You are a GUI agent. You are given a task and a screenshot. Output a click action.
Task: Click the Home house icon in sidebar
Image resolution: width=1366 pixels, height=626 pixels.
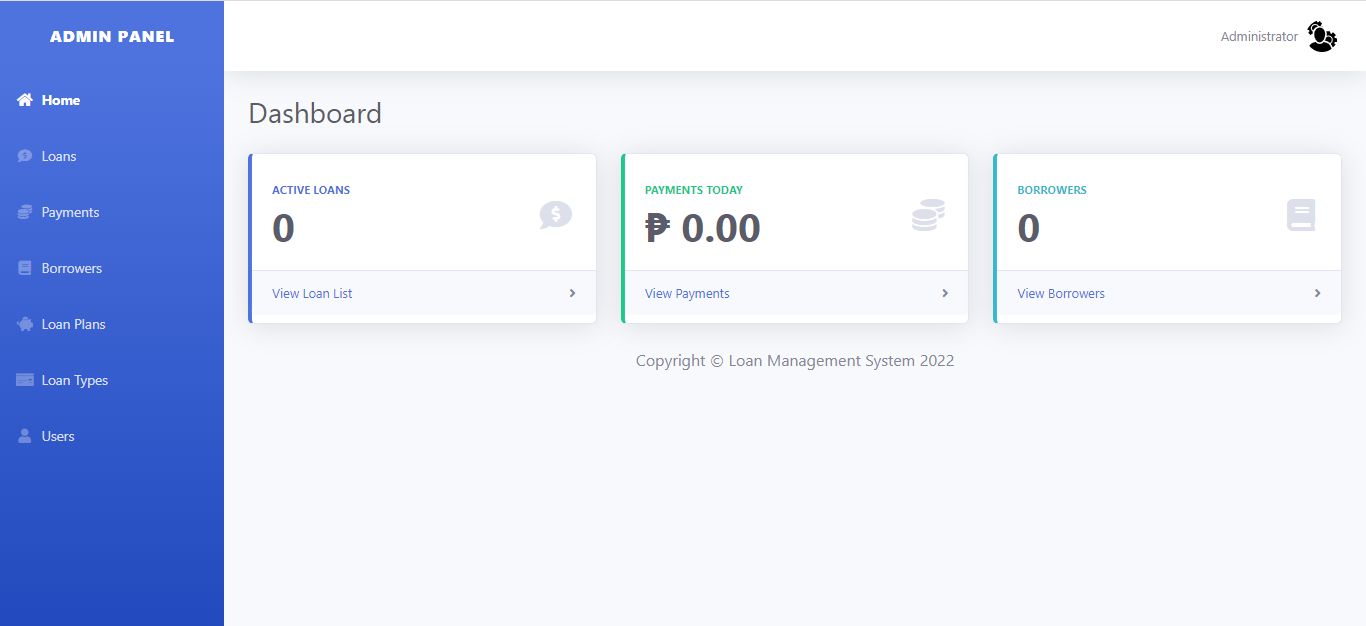point(25,100)
